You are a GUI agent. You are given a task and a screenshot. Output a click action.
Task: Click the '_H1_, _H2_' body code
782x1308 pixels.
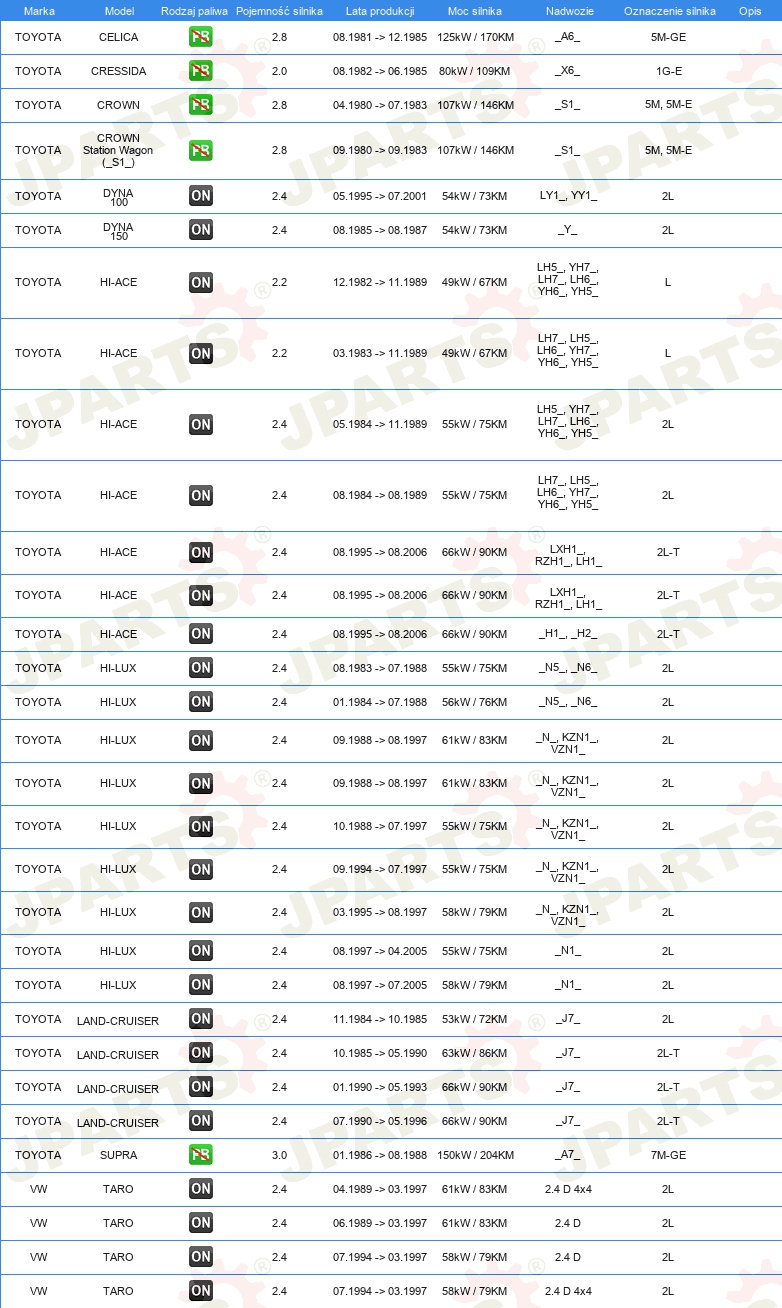(x=568, y=634)
